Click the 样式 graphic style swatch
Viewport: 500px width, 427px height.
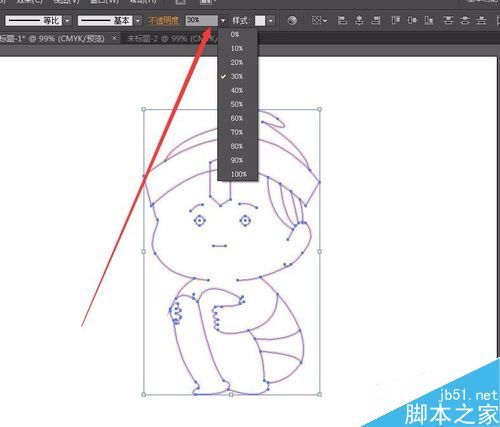point(260,21)
